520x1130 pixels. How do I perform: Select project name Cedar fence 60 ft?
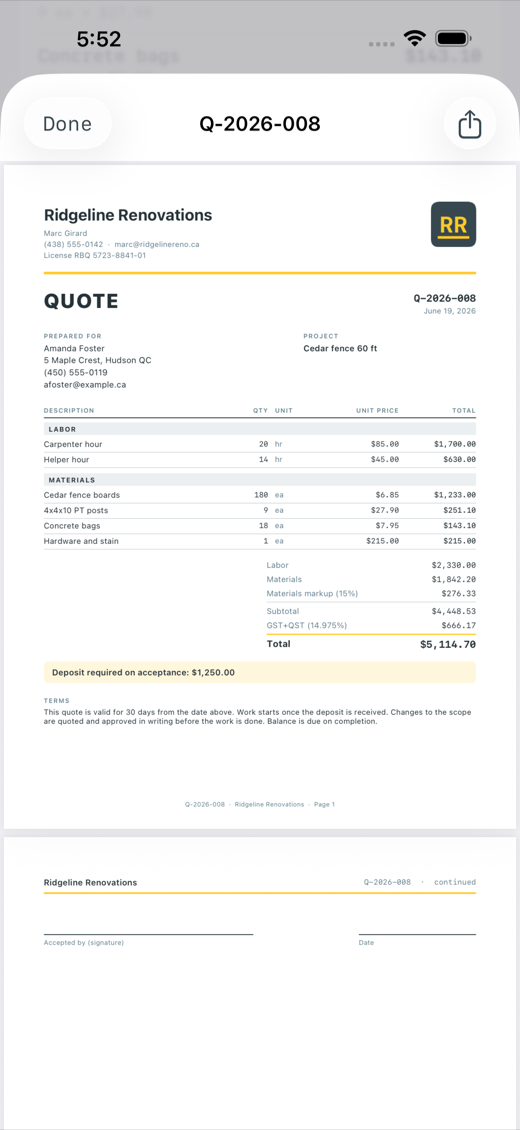coord(340,348)
